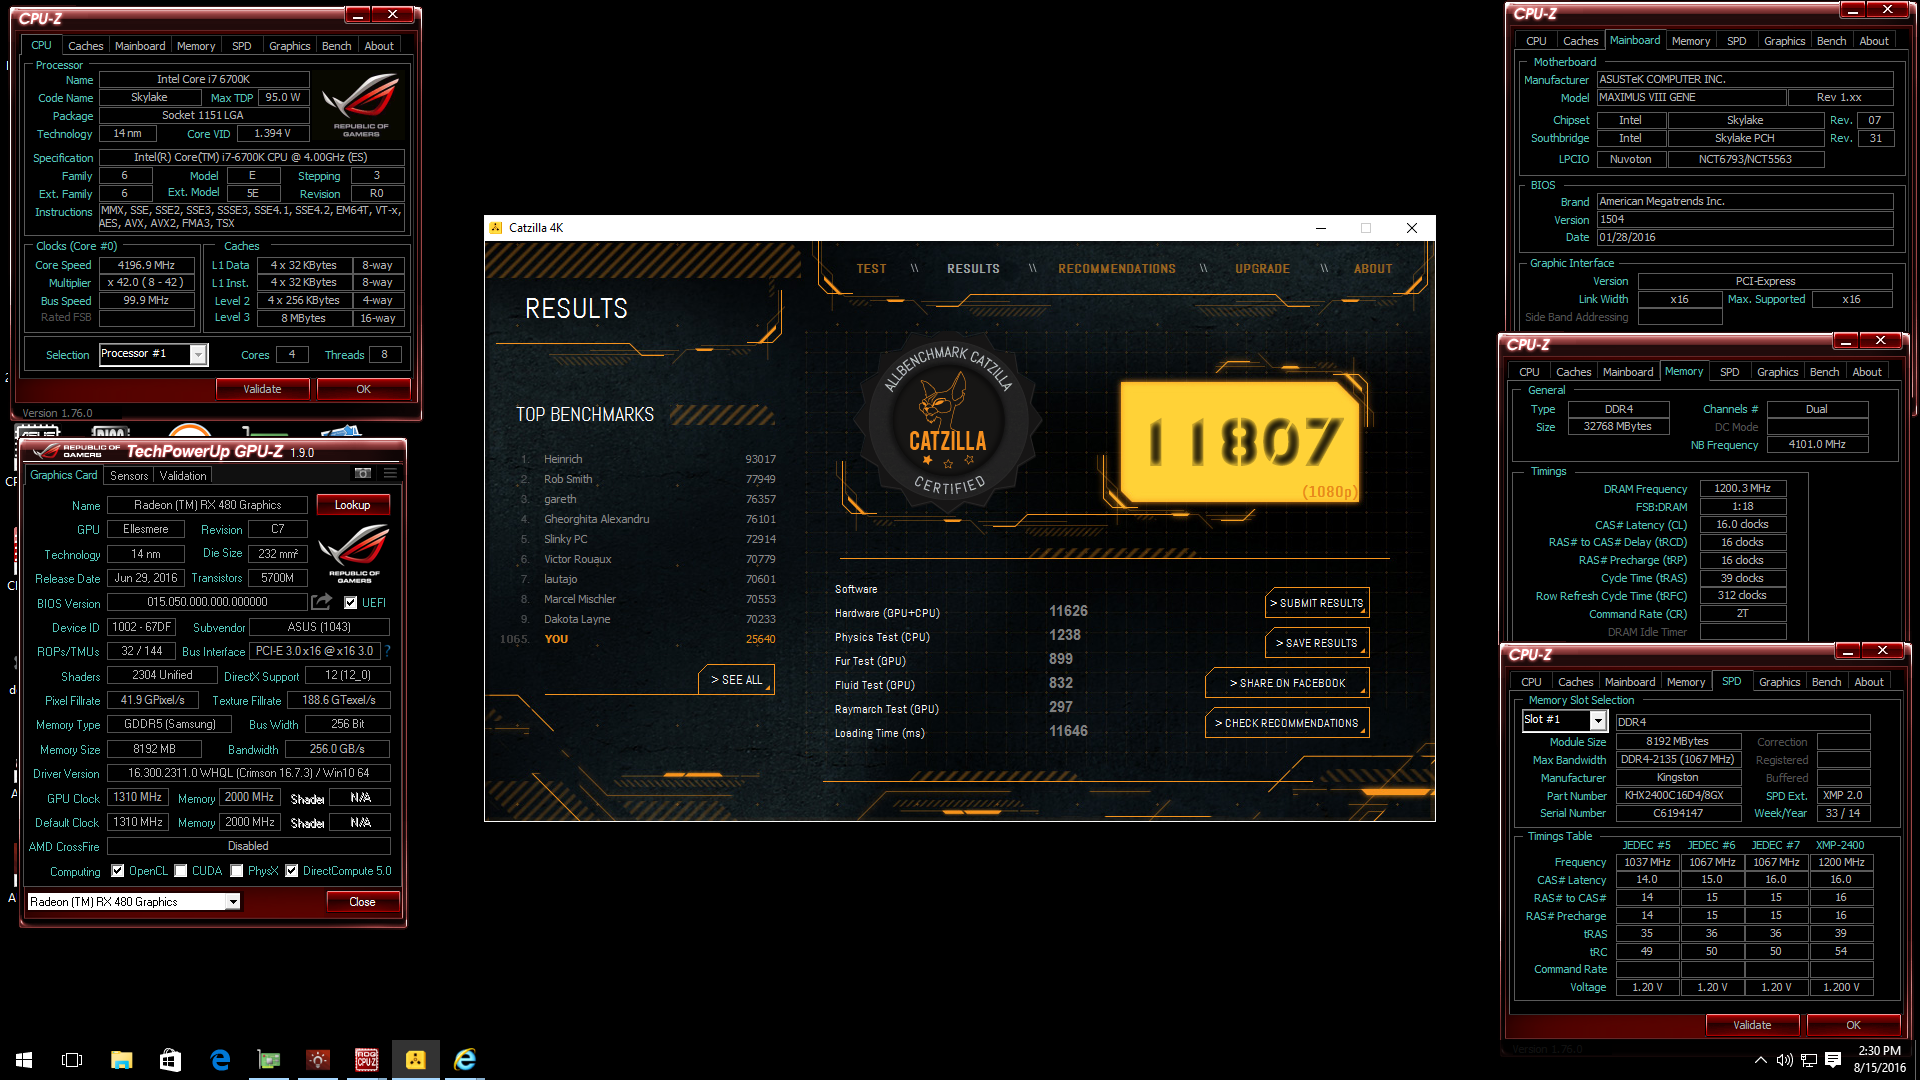Viewport: 1920px width, 1080px height.
Task: Take a screenshot with GPU-Z camera icon
Action: pyautogui.click(x=363, y=474)
